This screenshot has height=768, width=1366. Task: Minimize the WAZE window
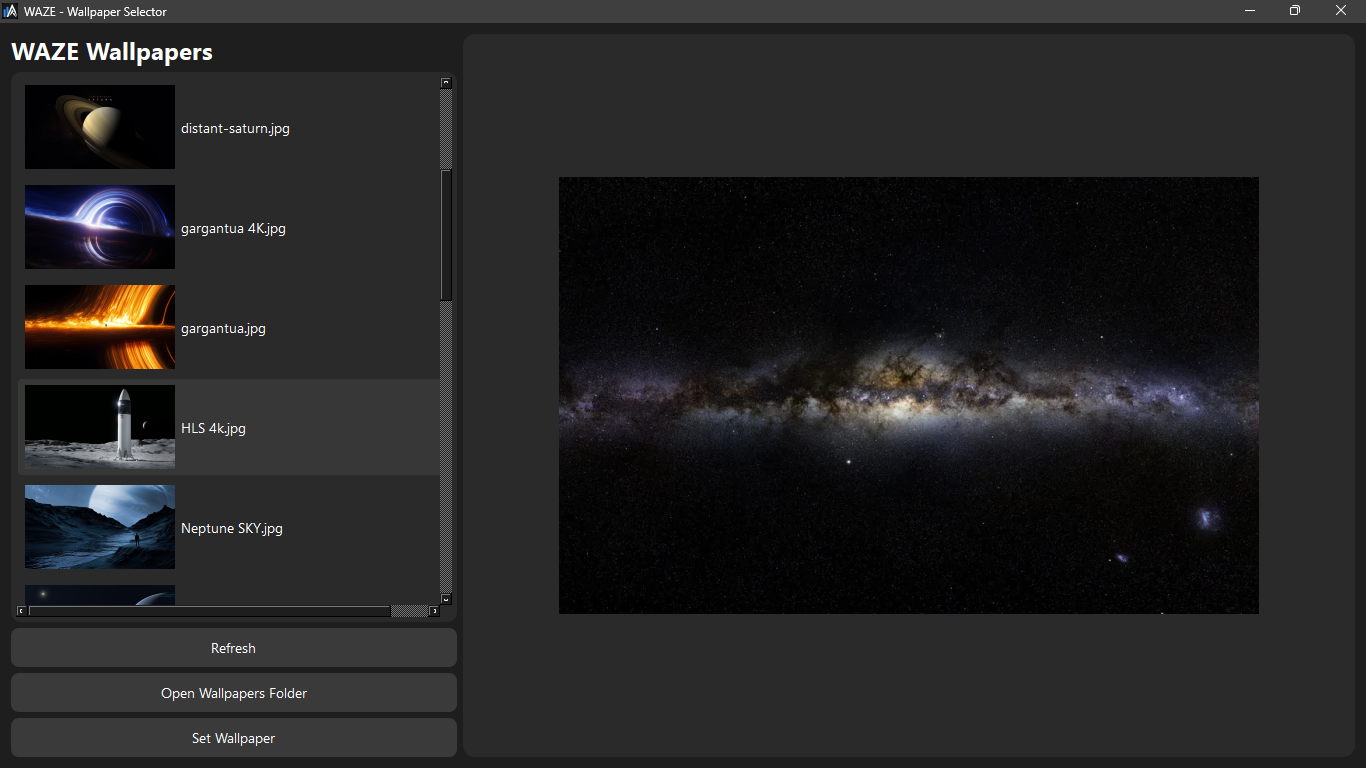pyautogui.click(x=1250, y=11)
